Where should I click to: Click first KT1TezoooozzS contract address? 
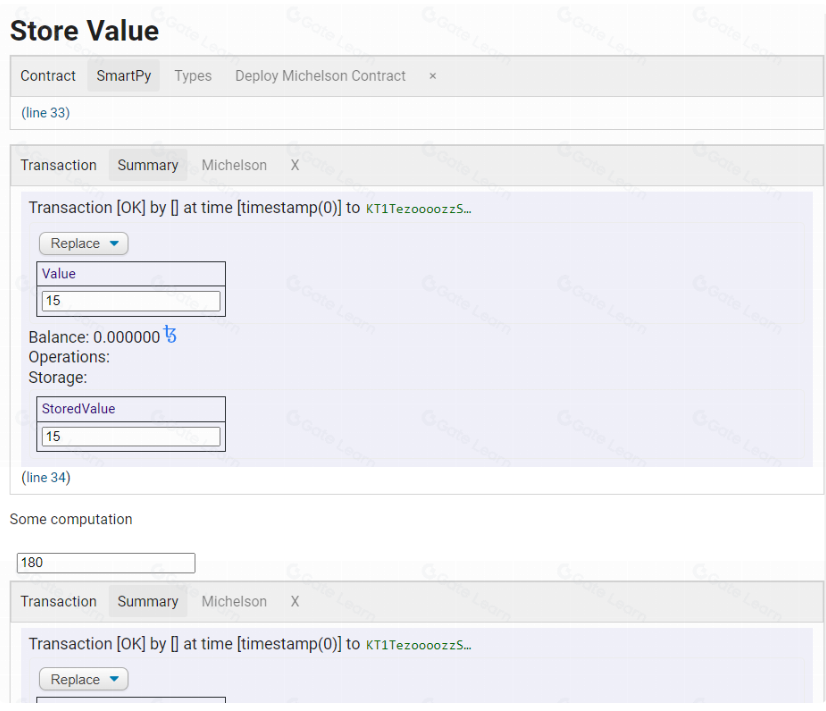418,209
